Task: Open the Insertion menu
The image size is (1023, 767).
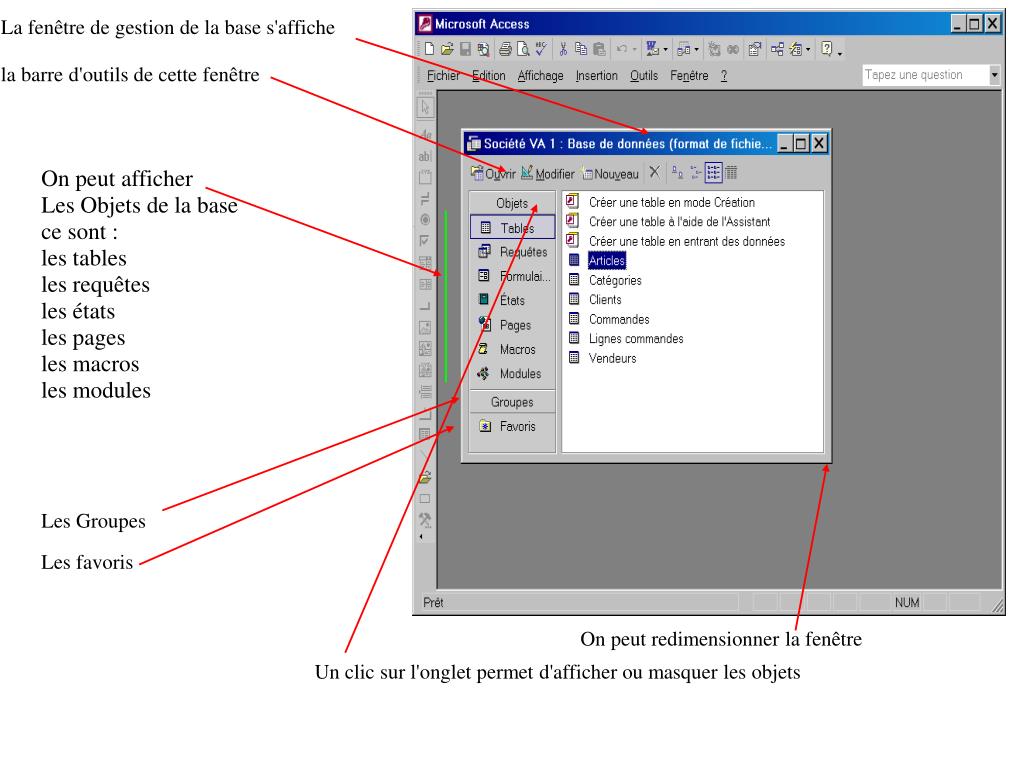Action: (596, 76)
